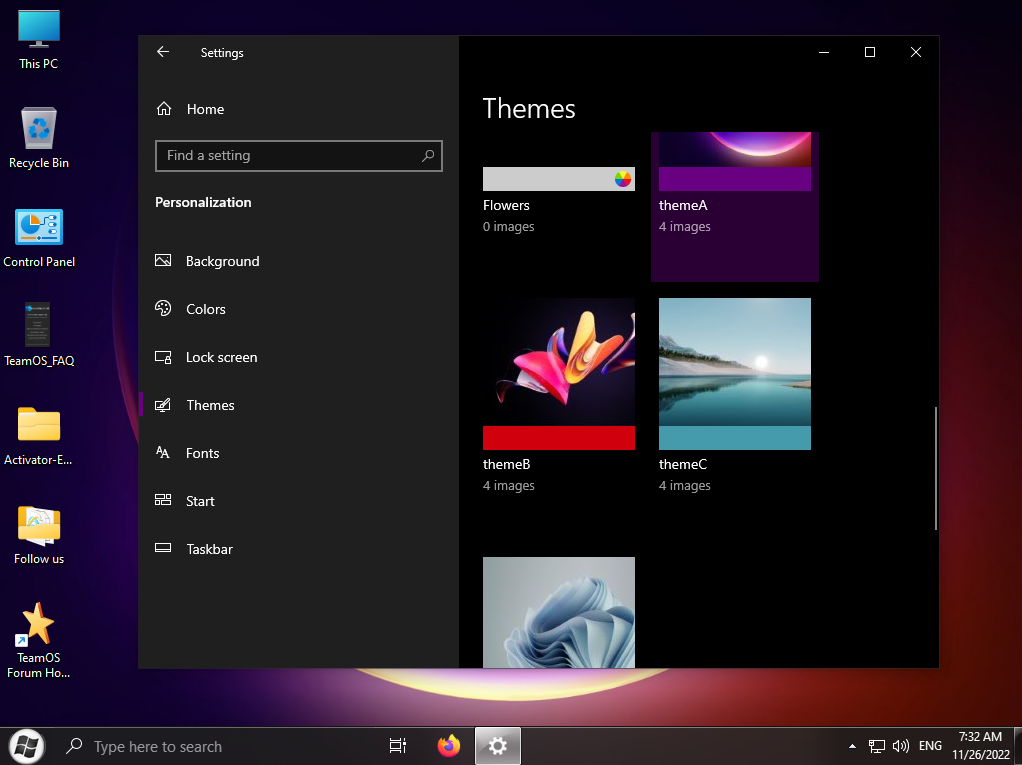Click the color wheel on Flowers theme
The width and height of the screenshot is (1022, 765).
tap(623, 179)
